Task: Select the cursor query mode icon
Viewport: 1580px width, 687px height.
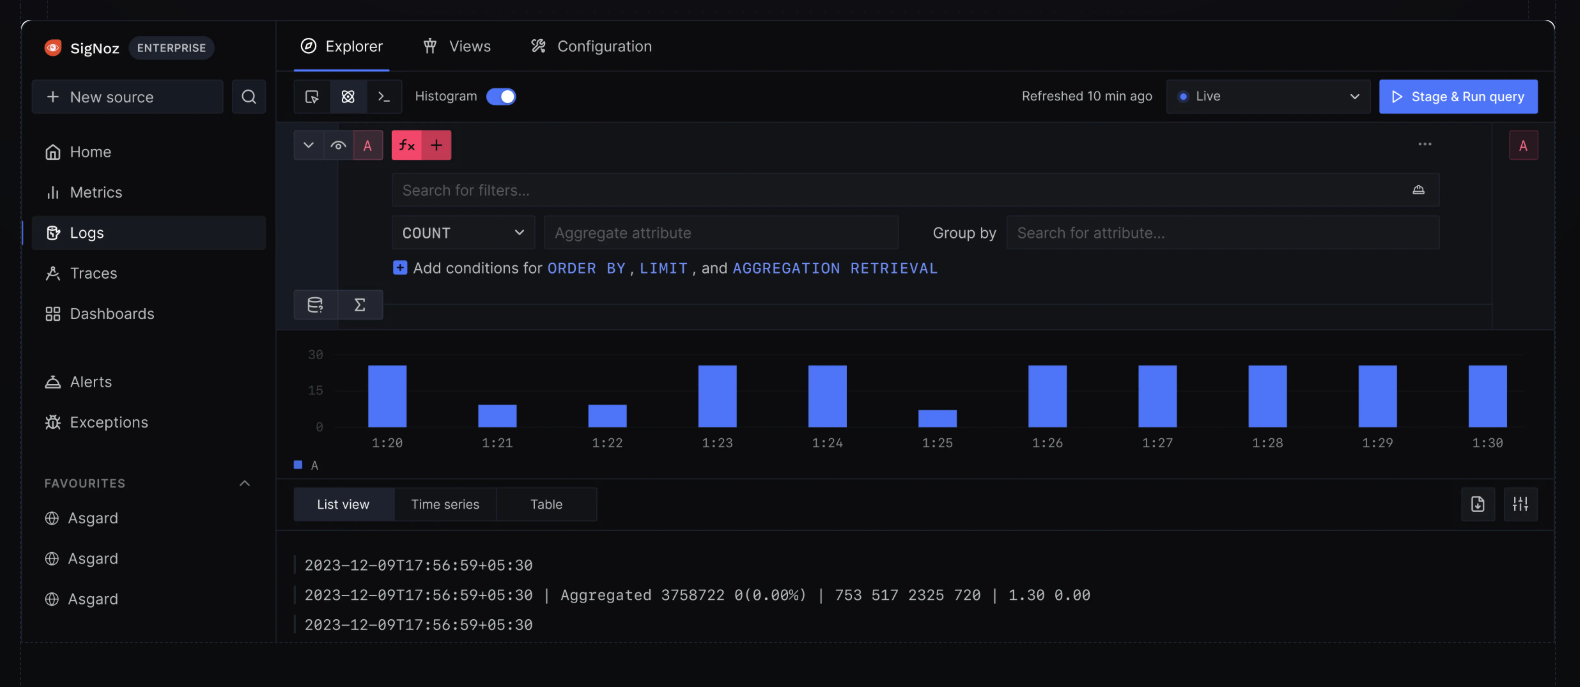Action: [x=312, y=97]
